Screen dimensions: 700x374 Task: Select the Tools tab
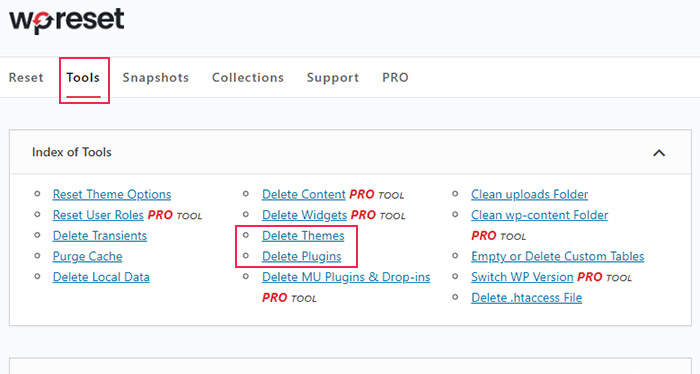coord(83,78)
